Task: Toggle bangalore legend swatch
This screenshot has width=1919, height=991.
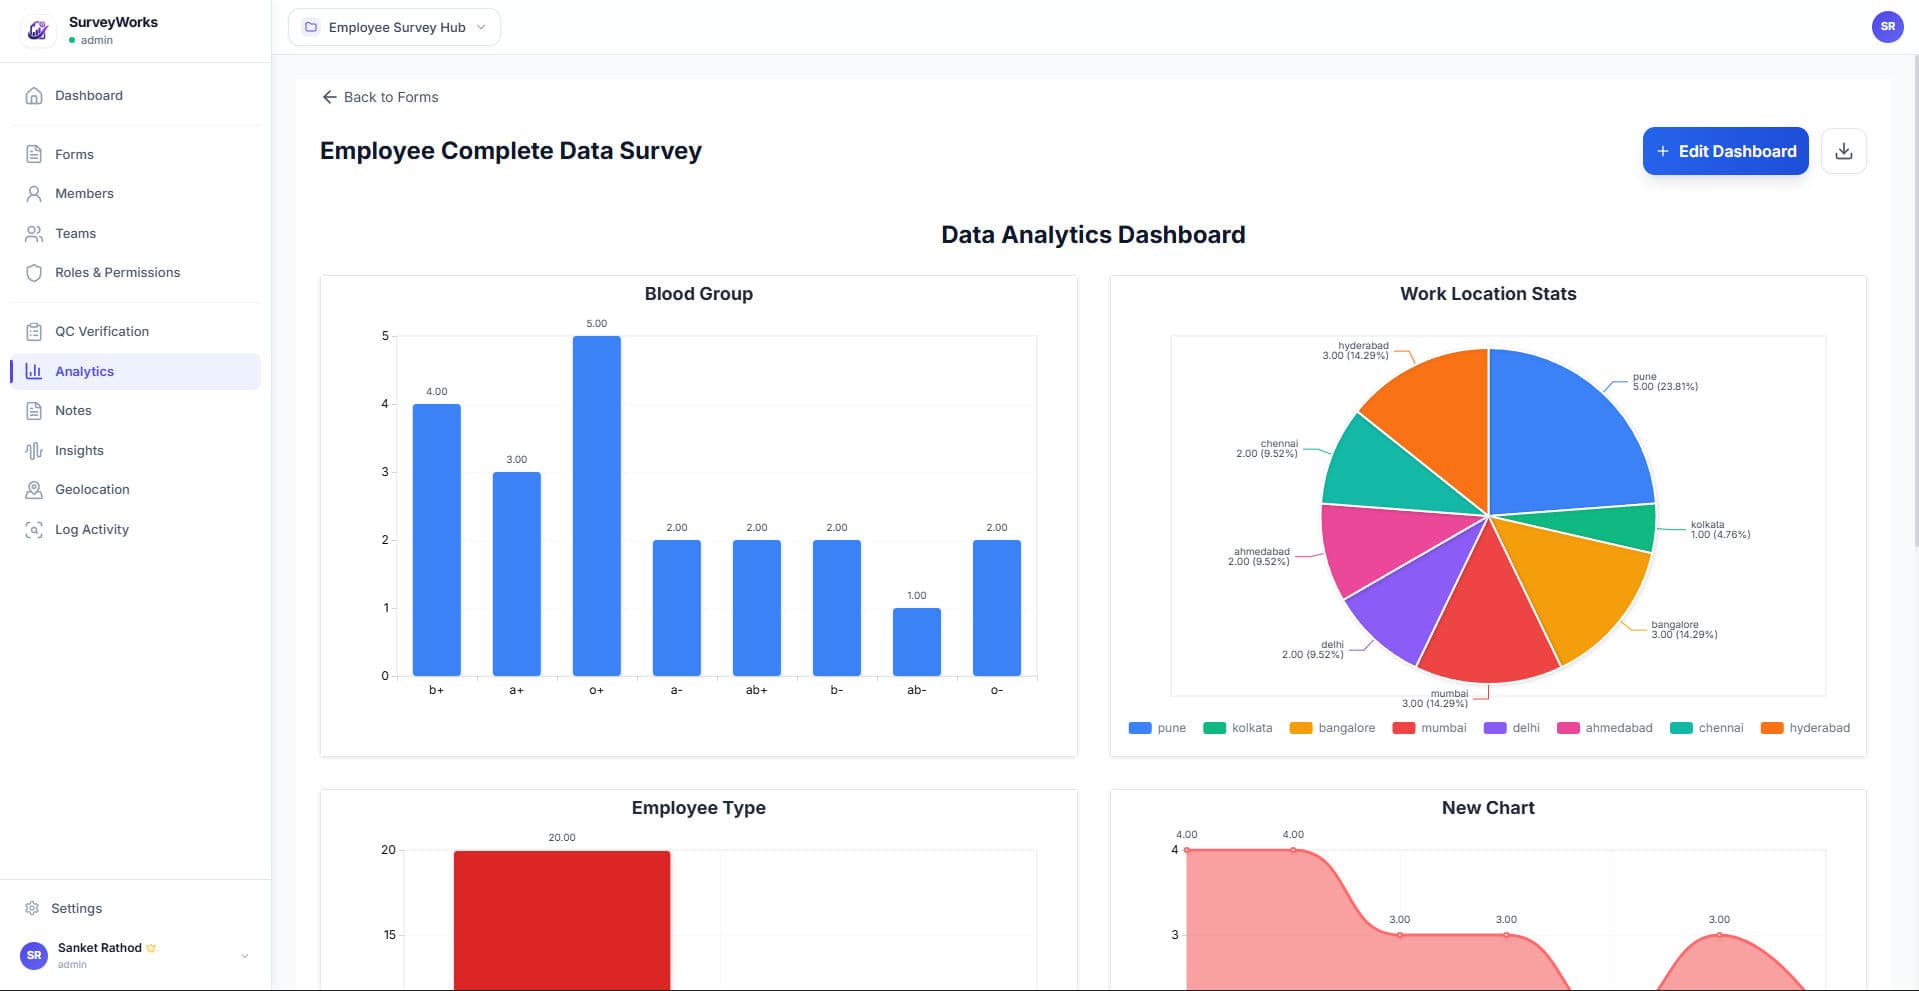Action: point(1301,728)
